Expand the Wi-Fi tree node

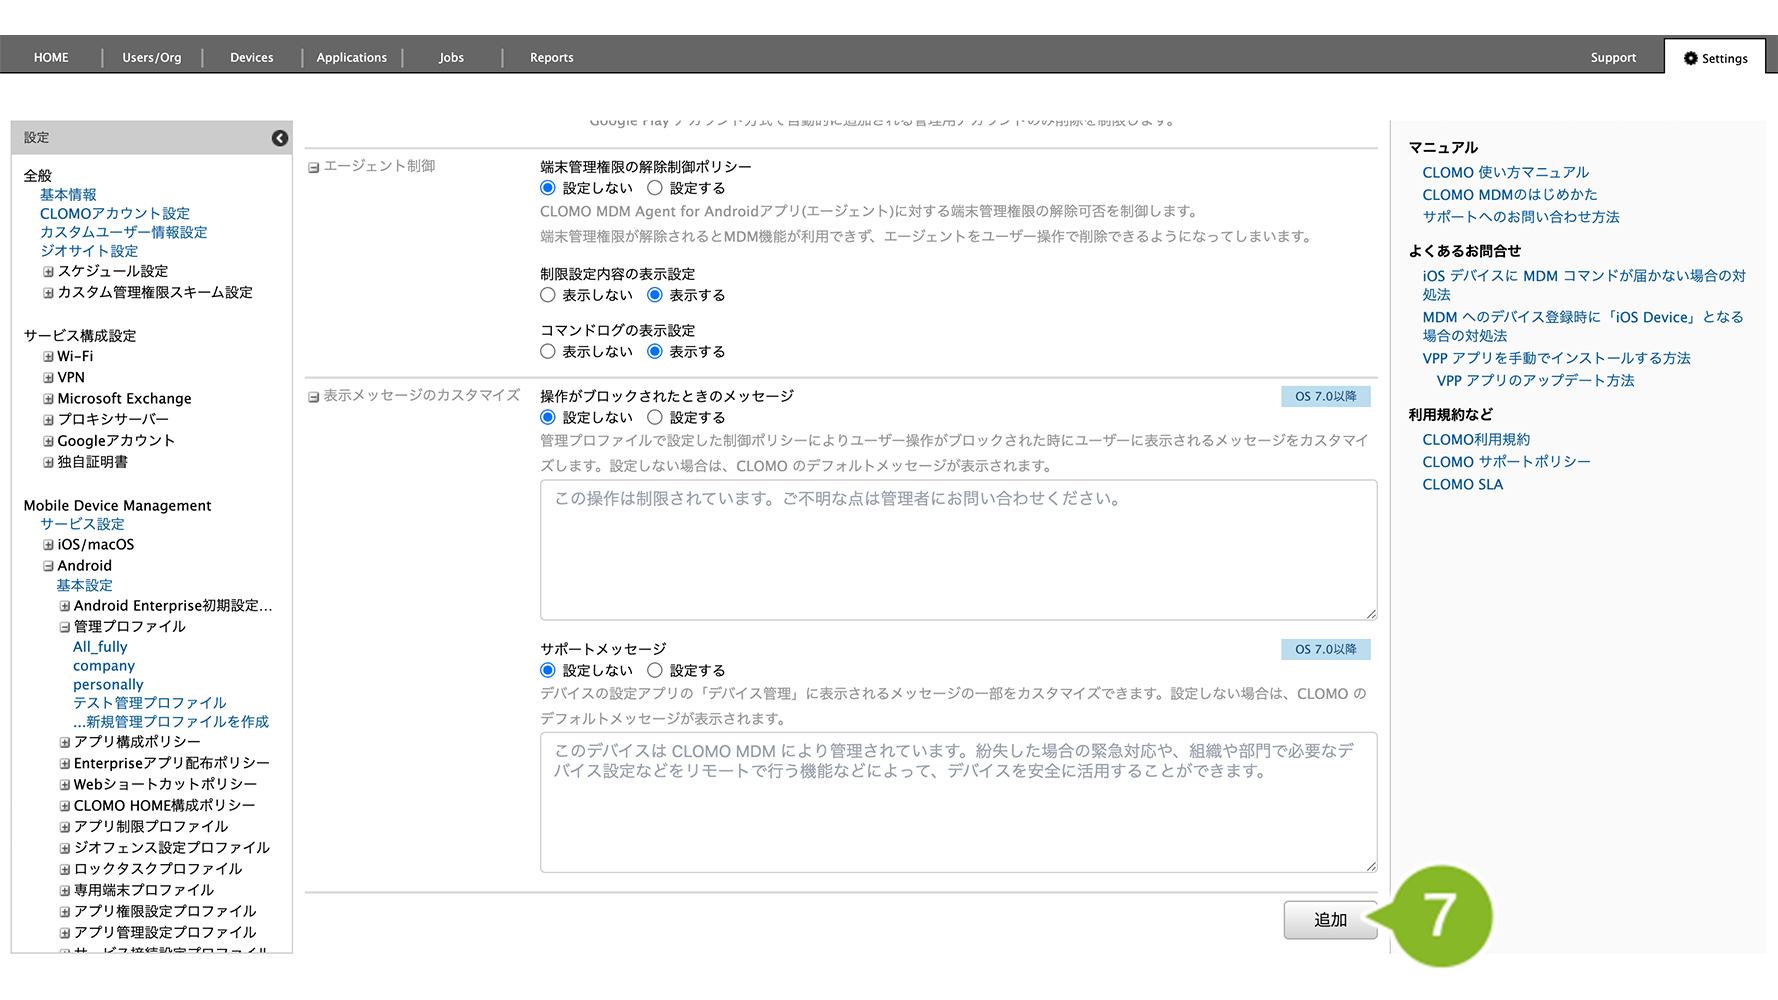click(x=48, y=357)
